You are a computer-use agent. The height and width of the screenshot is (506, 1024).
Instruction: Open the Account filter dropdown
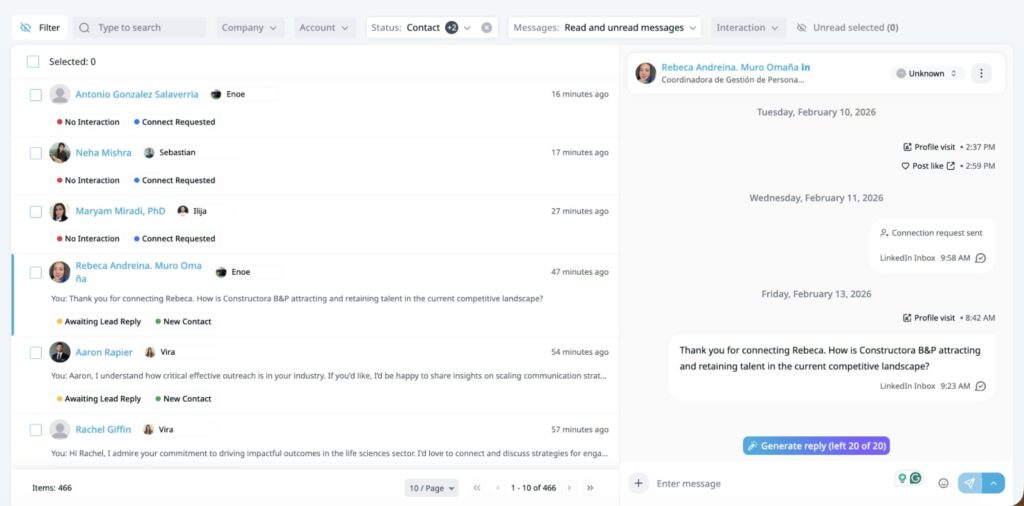(324, 28)
